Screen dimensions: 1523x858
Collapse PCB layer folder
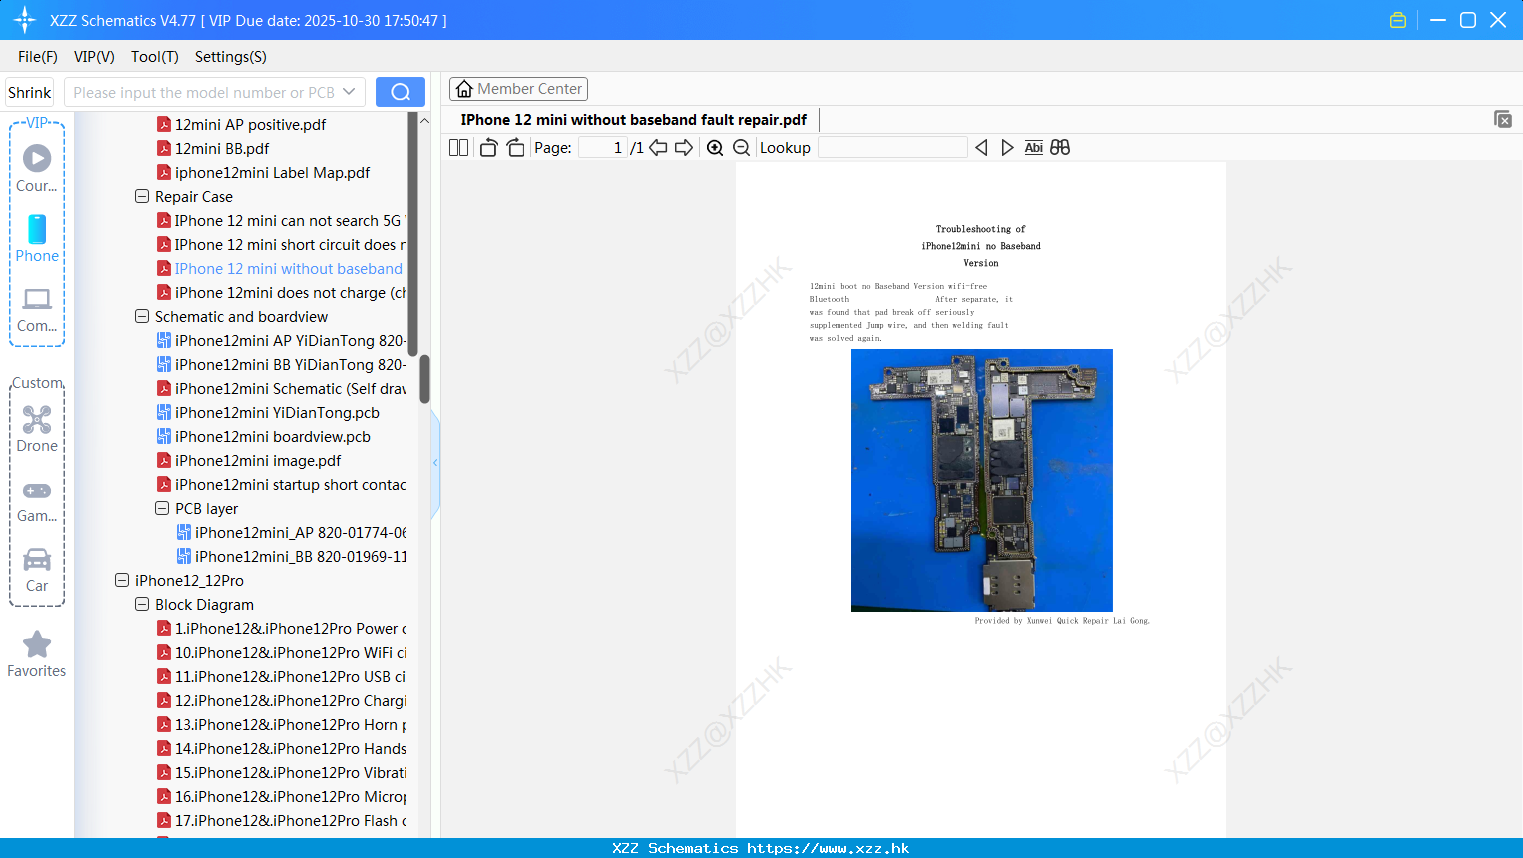point(162,508)
